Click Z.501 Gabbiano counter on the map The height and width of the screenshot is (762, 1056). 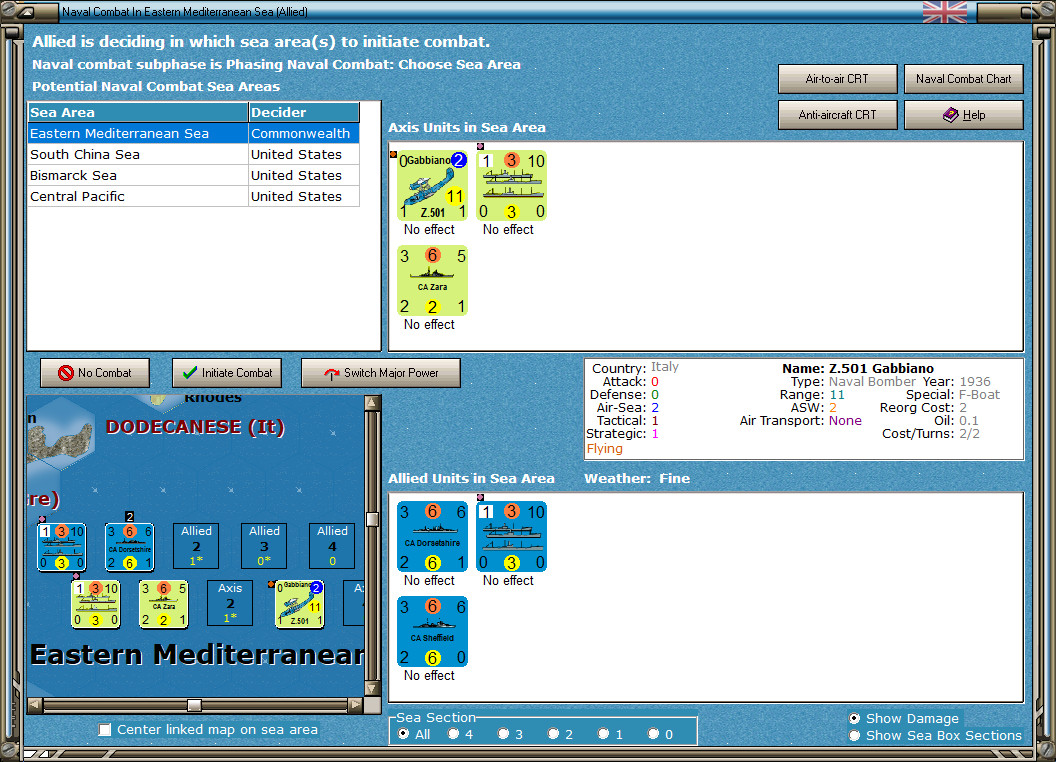tap(300, 604)
